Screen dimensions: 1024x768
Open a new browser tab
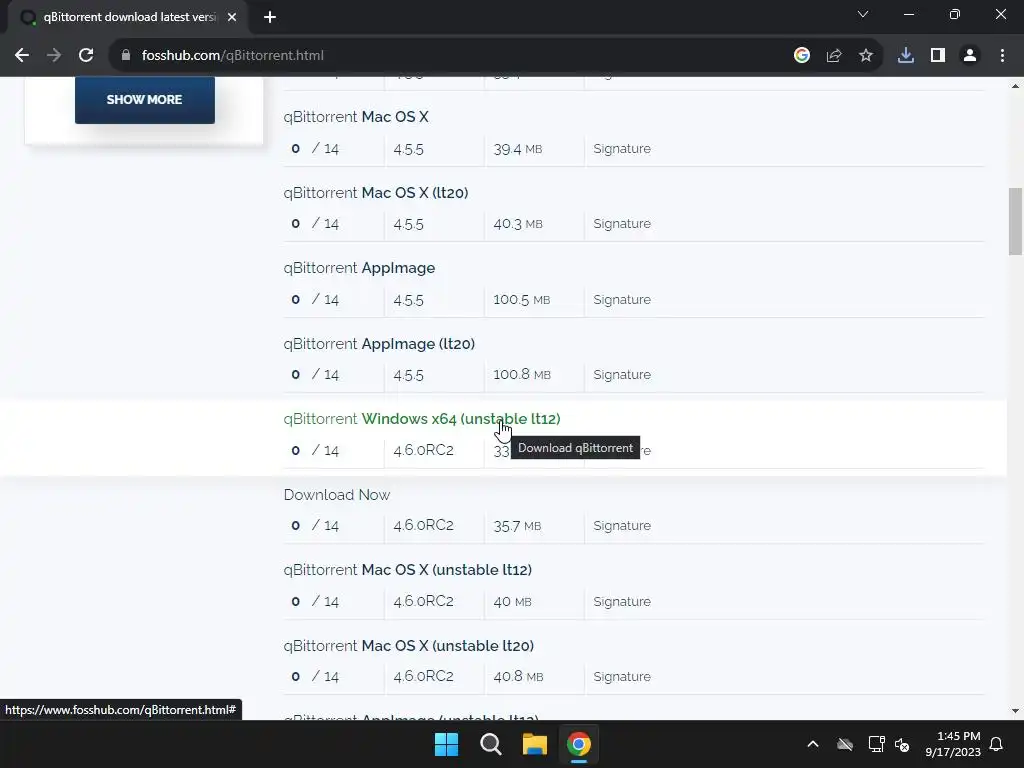pos(270,17)
